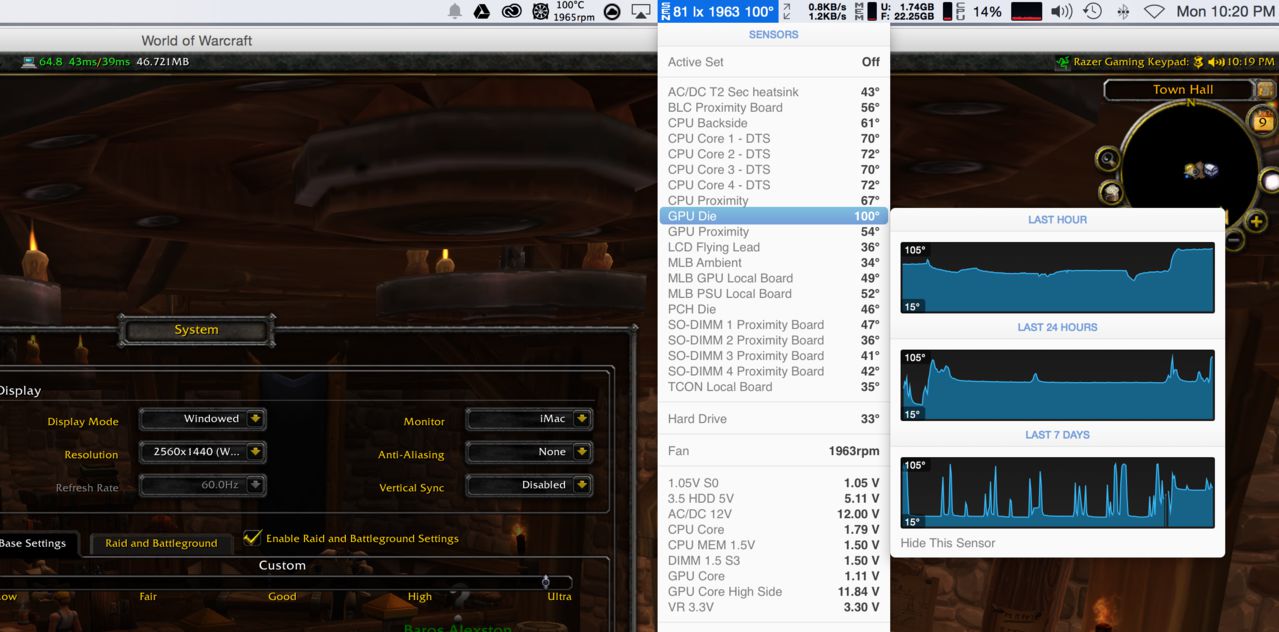Screen dimensions: 1279x632
Task: Click the MLB Ambient sensor row
Action: point(774,263)
